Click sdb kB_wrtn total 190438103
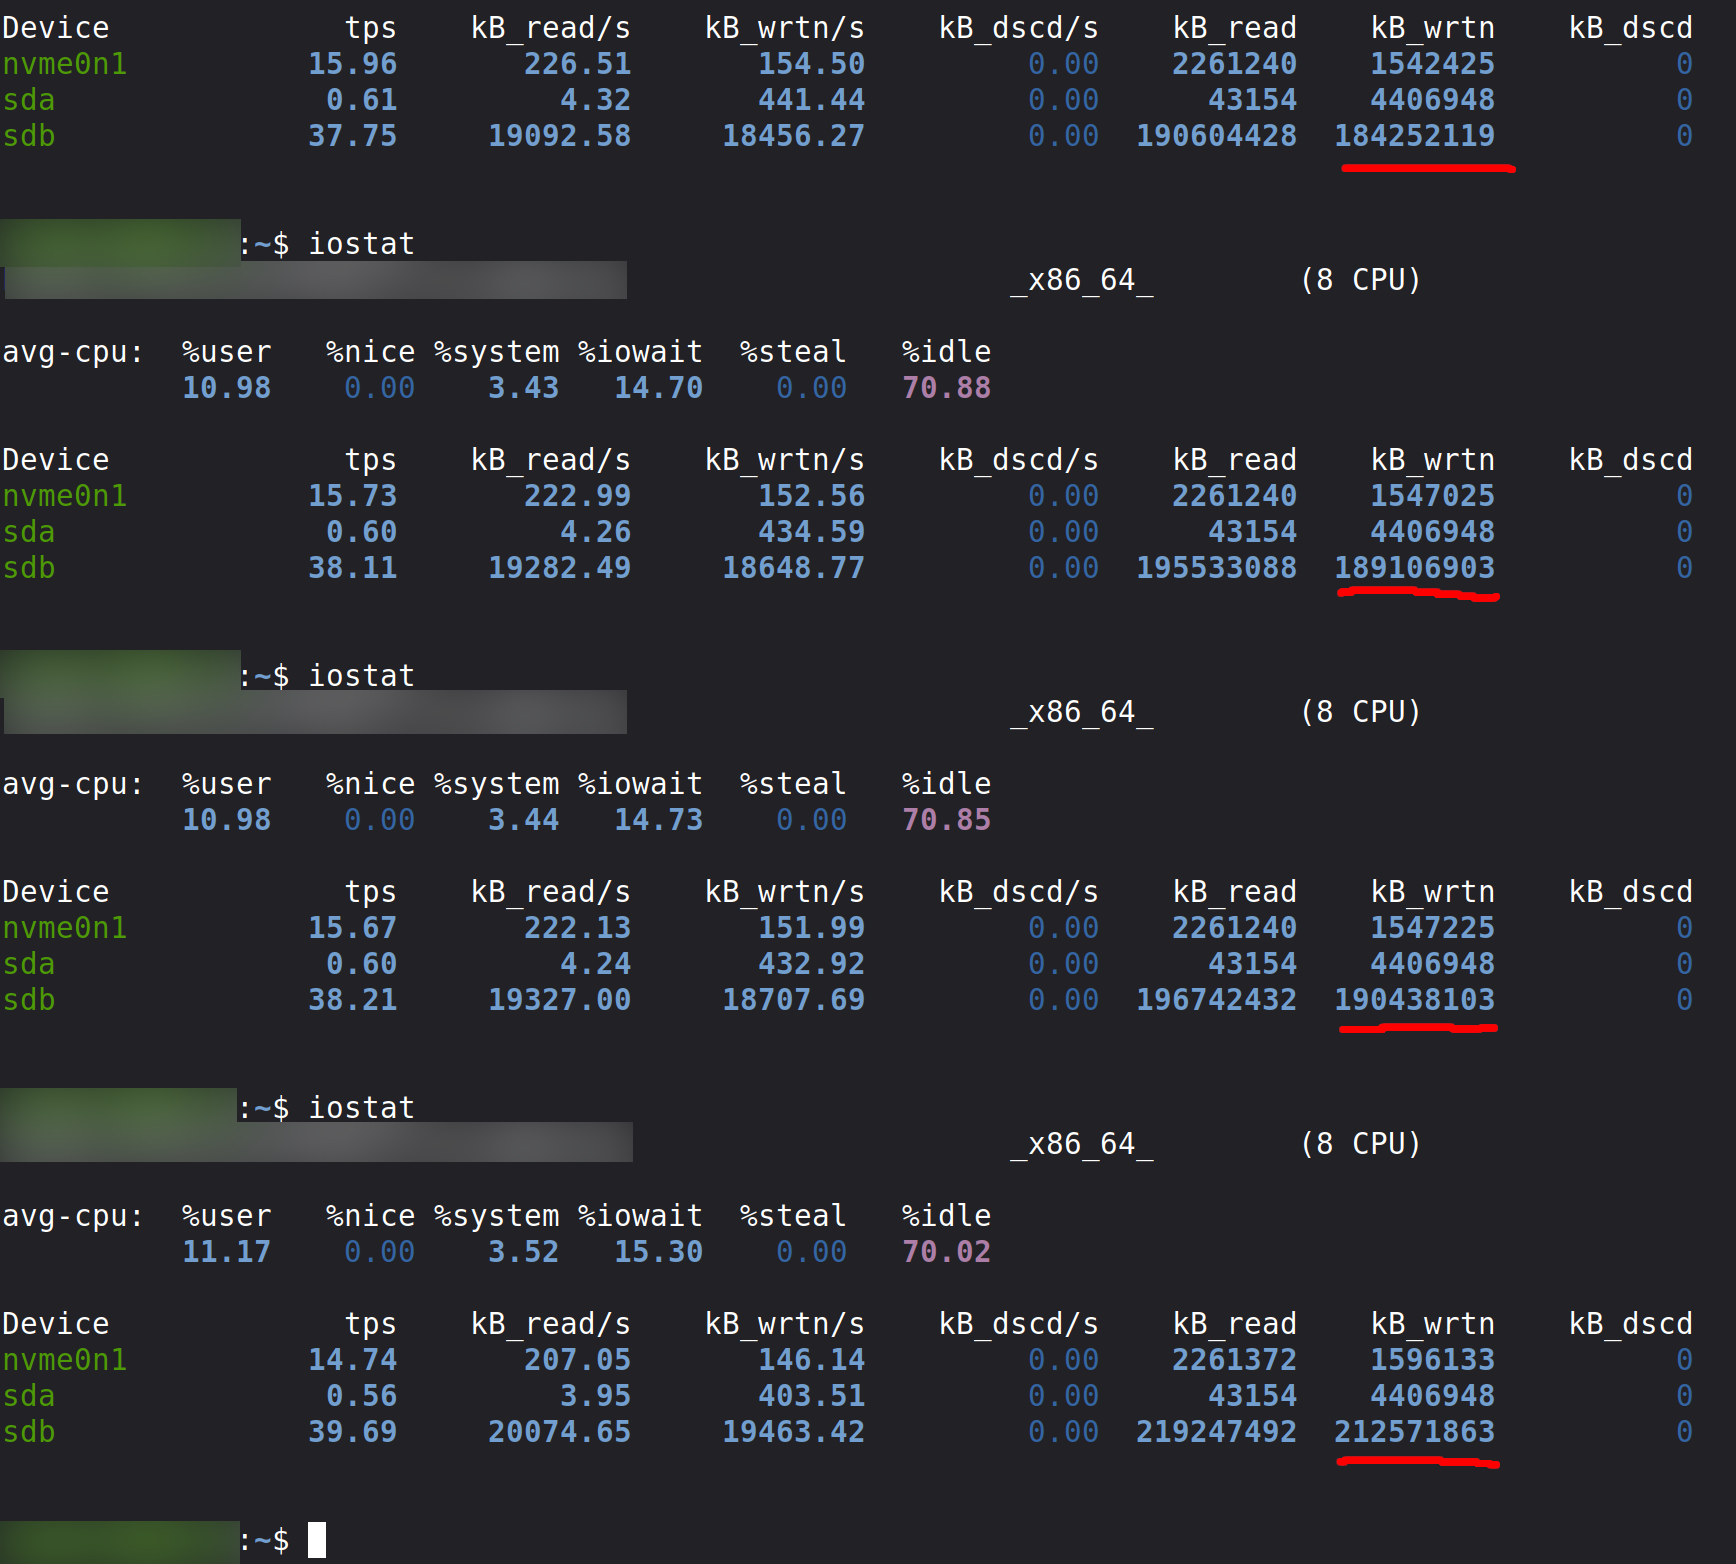Screen dimensions: 1736x1564 pos(1414,1000)
